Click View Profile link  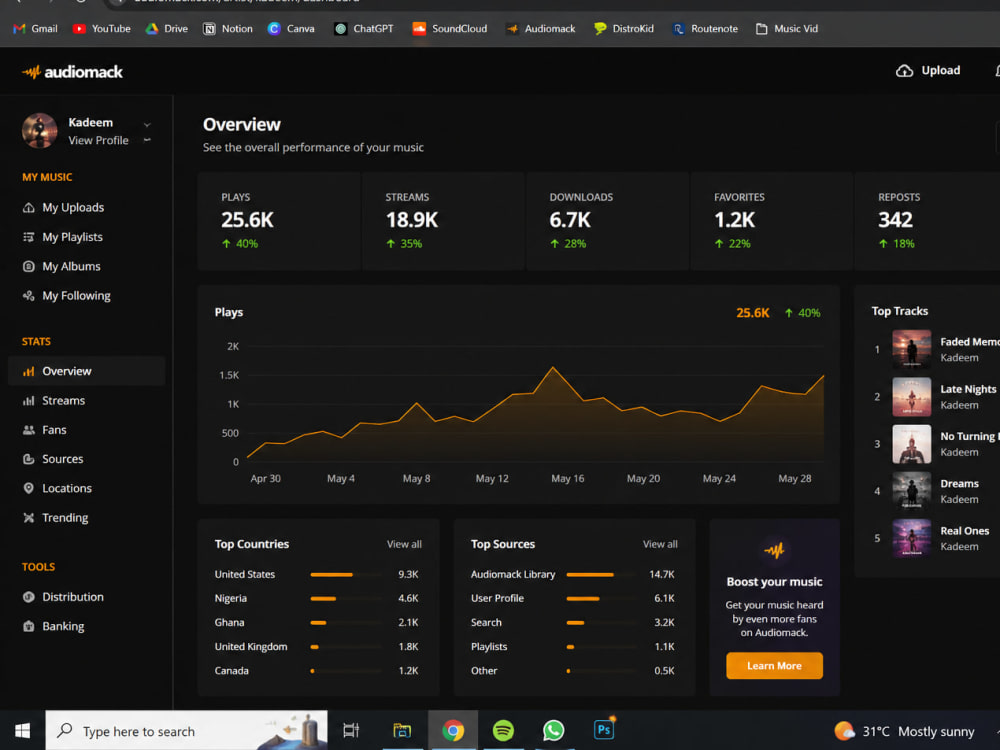(x=98, y=140)
